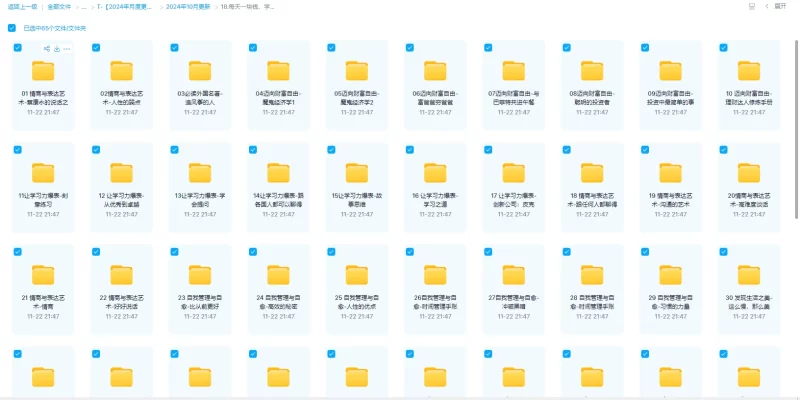The image size is (800, 400).
Task: Open the more options icon on folder 01
Action: 68,48
